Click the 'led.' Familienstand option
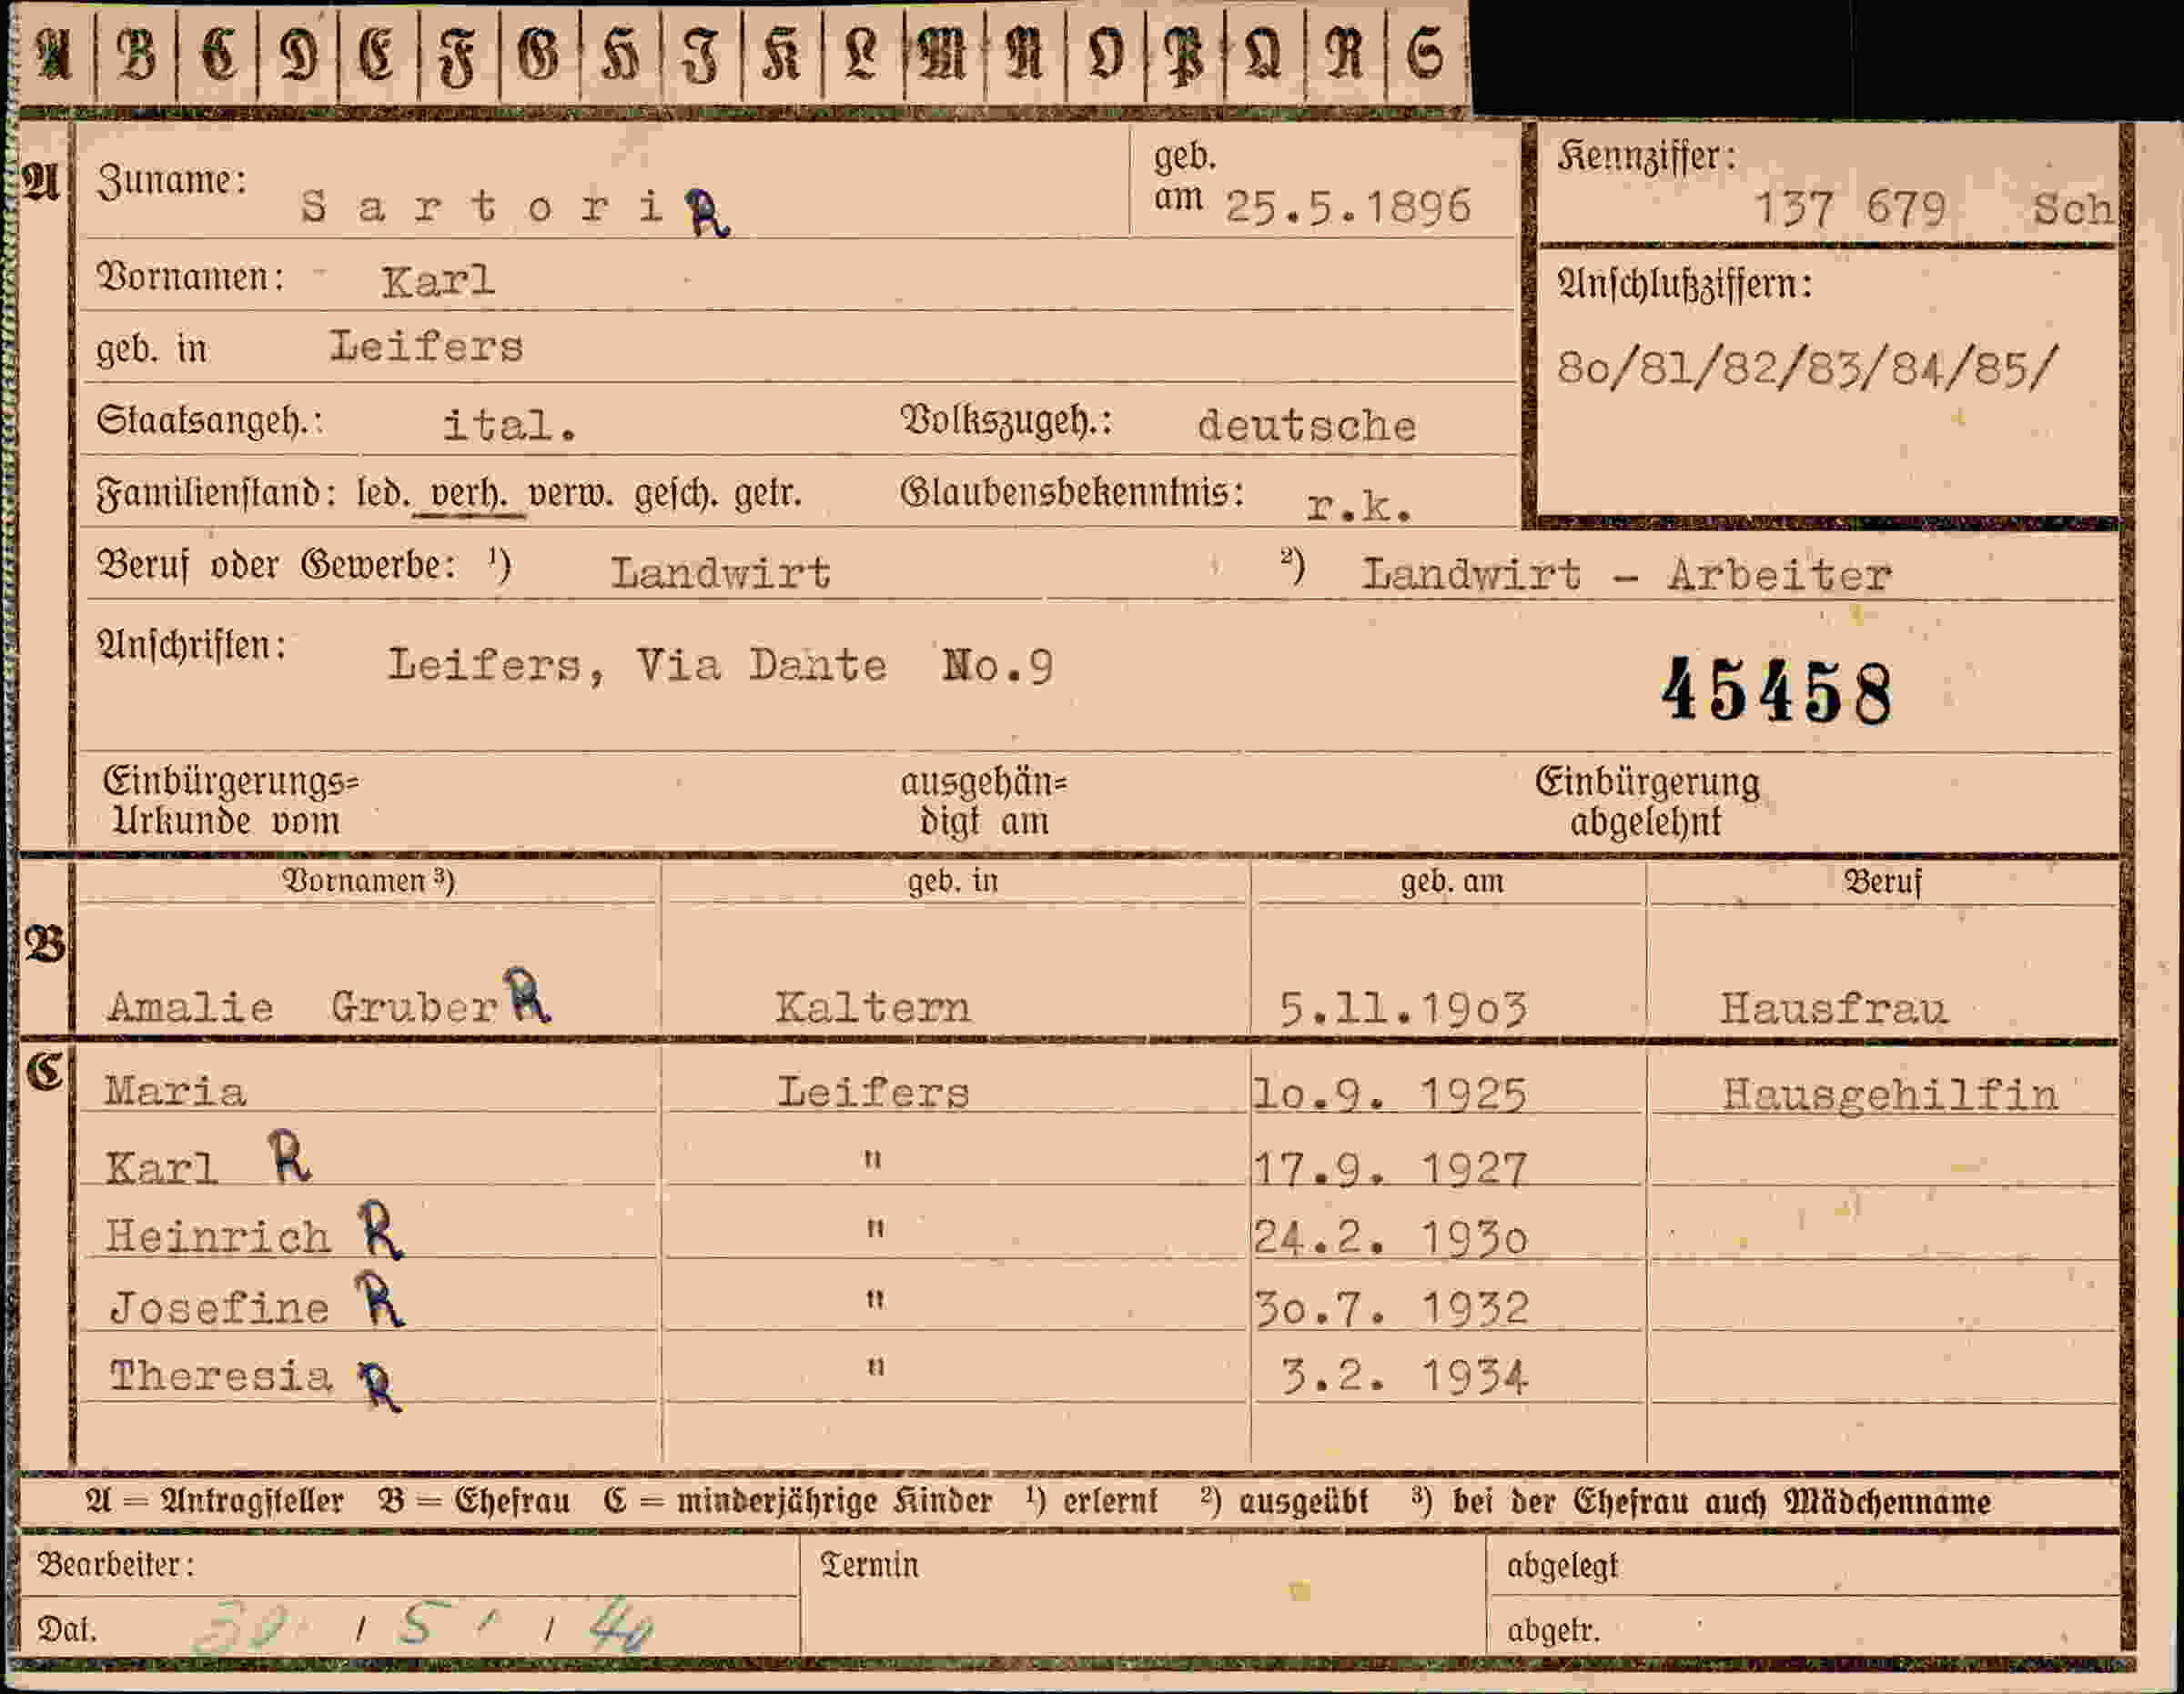 pos(383,494)
